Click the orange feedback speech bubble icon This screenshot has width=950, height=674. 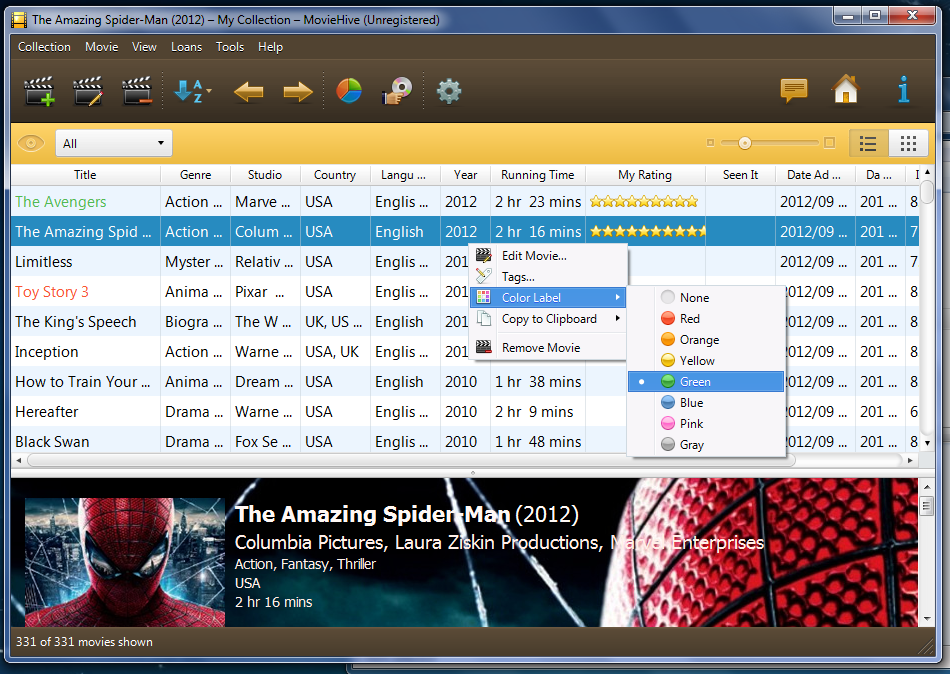794,91
